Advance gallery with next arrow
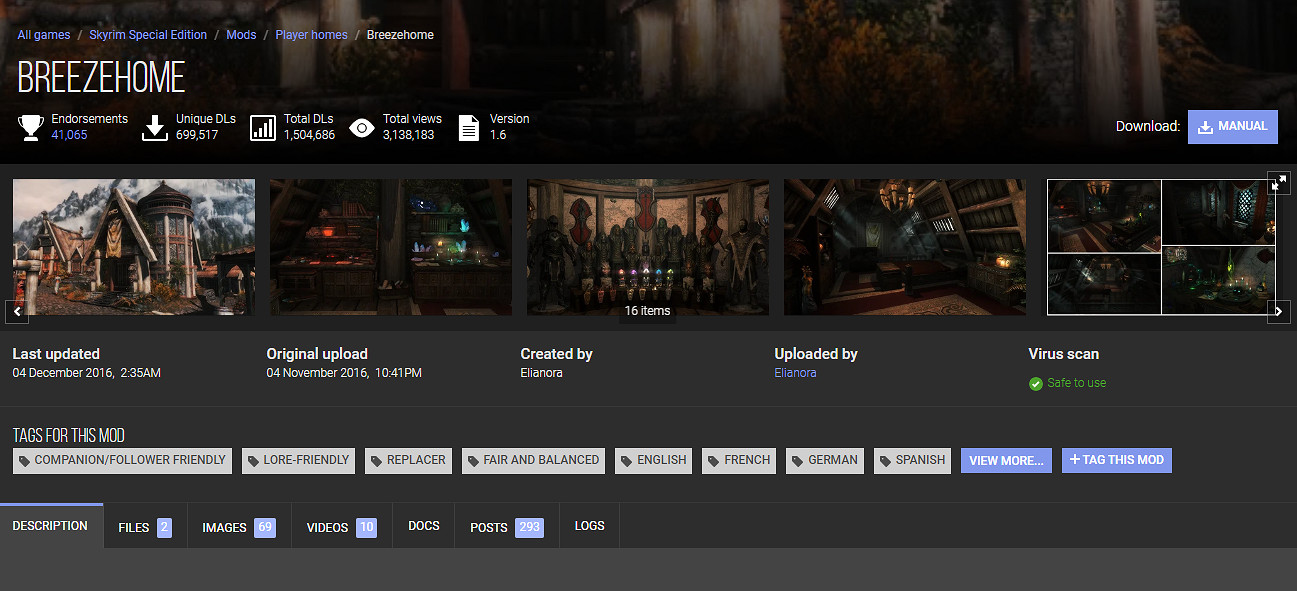1297x591 pixels. 1279,312
